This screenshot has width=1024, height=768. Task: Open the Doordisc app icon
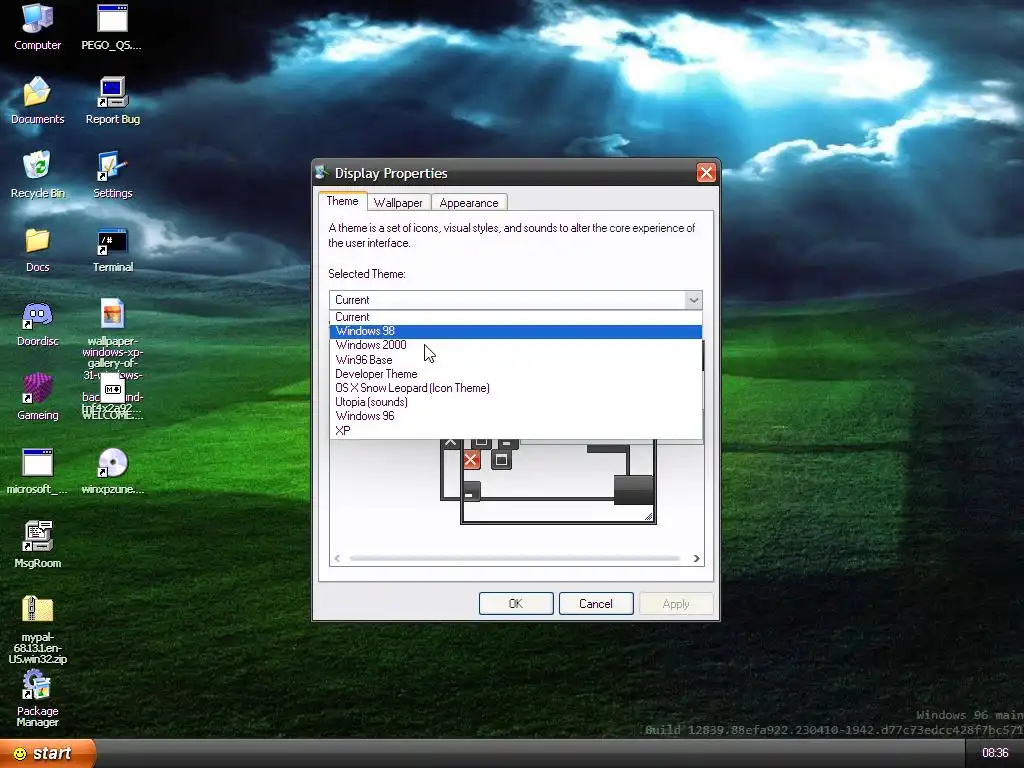click(37, 323)
